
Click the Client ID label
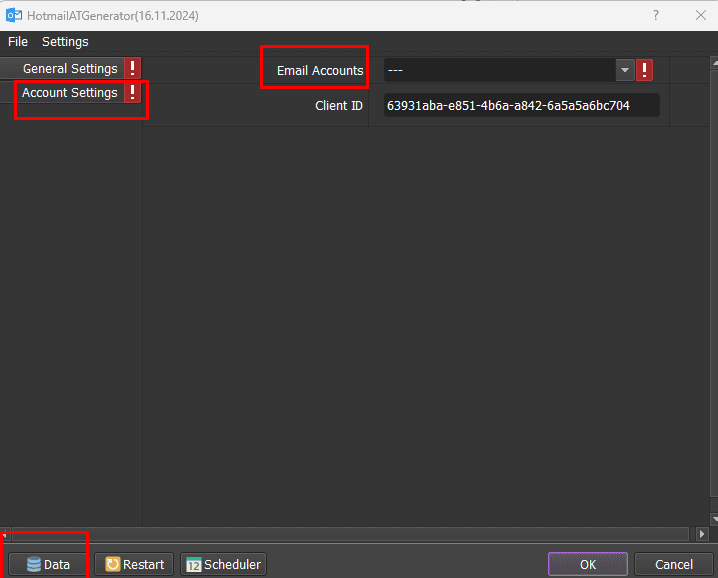click(339, 106)
